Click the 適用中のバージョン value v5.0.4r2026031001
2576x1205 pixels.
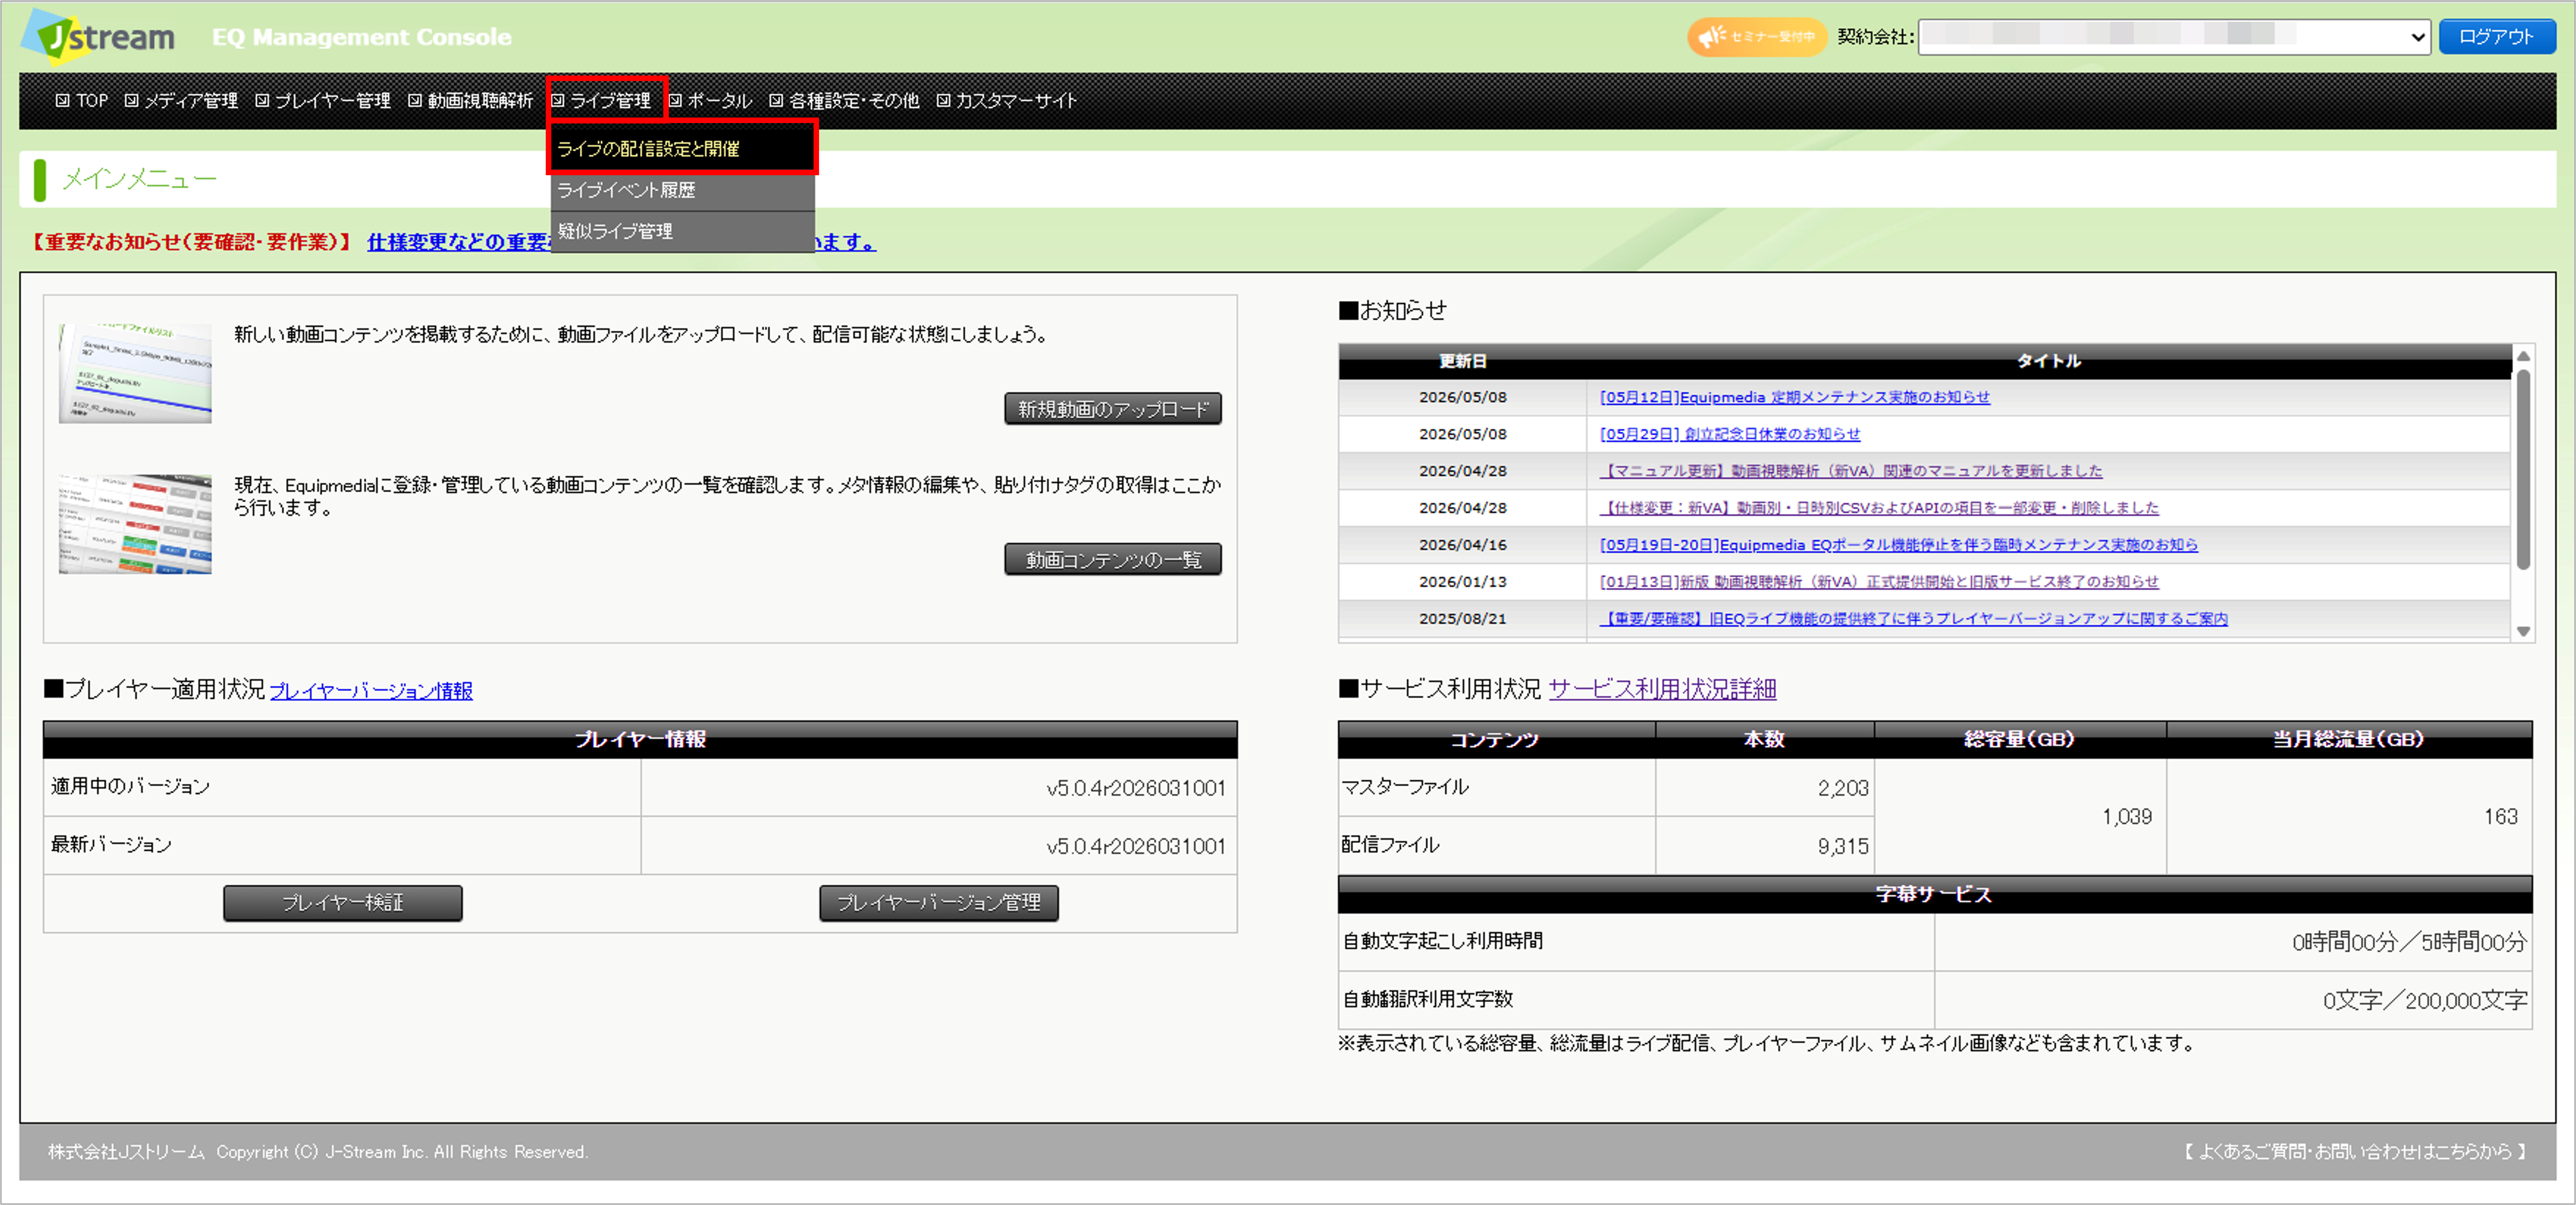[1136, 788]
